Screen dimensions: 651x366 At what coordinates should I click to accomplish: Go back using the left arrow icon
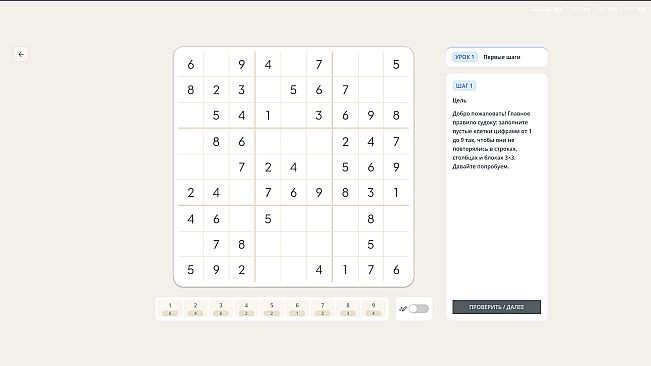[21, 54]
